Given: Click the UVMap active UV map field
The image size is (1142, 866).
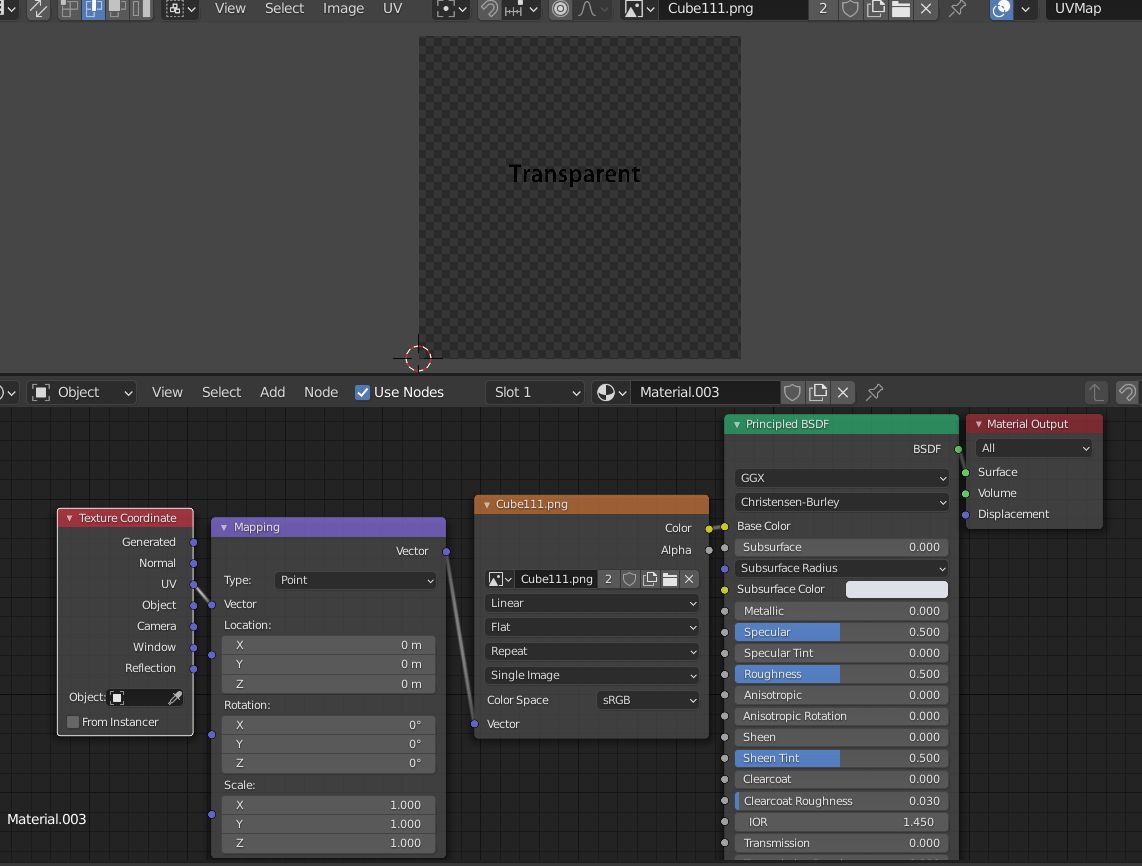Looking at the screenshot, I should point(1093,9).
